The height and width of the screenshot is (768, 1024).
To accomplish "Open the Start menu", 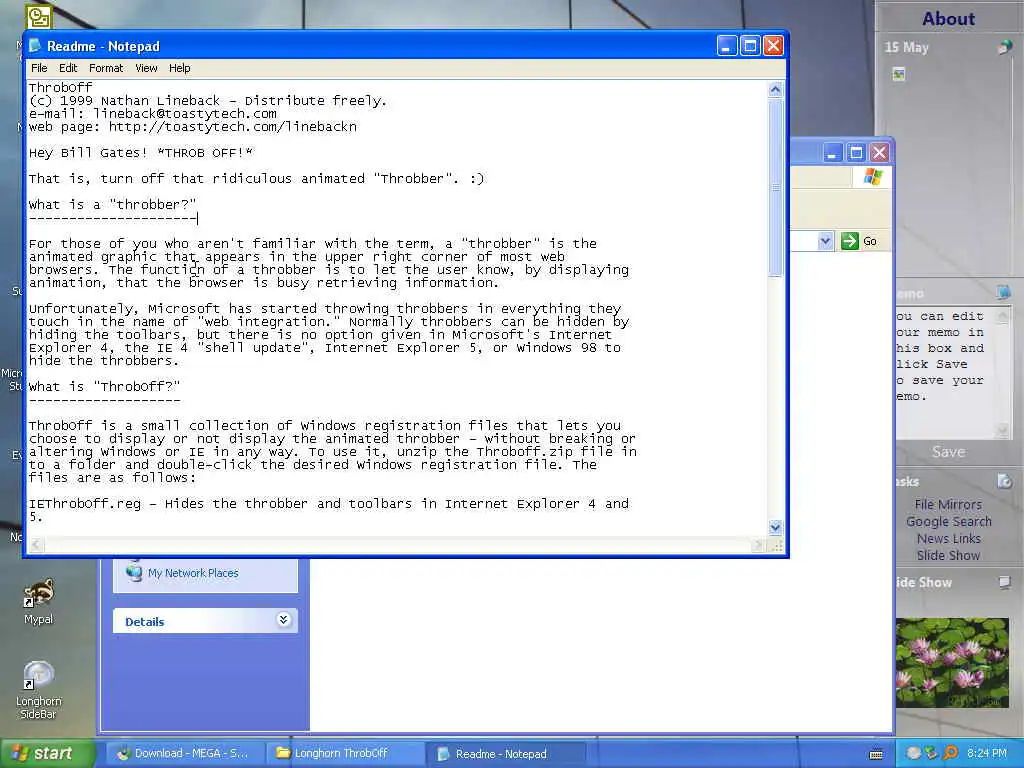I will 47,753.
